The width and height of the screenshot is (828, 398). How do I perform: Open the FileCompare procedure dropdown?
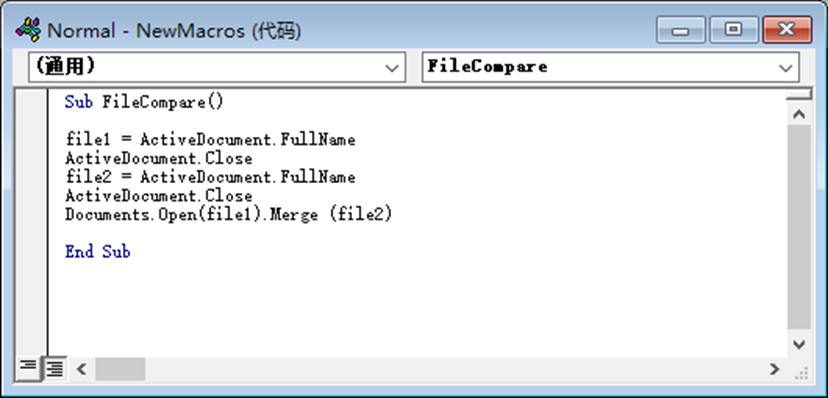[610, 67]
